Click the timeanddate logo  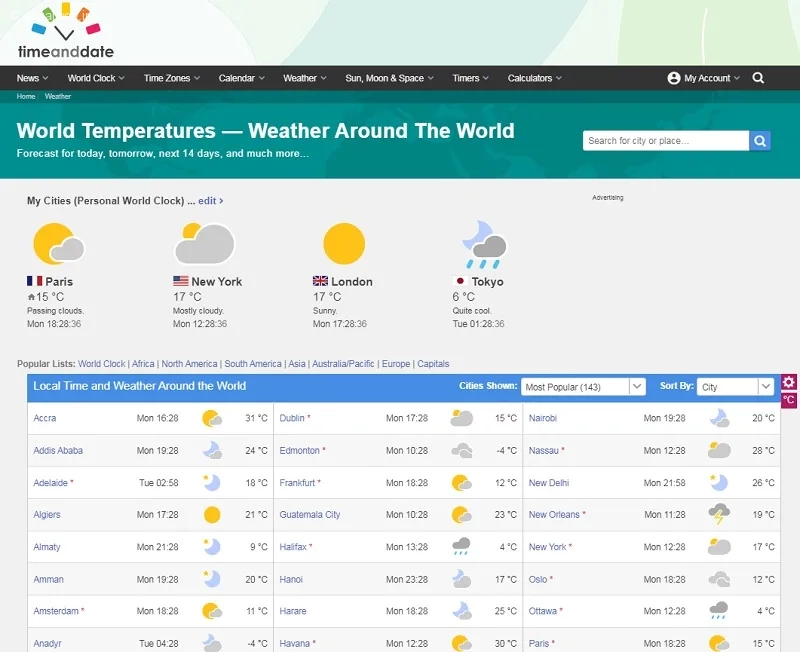point(65,31)
